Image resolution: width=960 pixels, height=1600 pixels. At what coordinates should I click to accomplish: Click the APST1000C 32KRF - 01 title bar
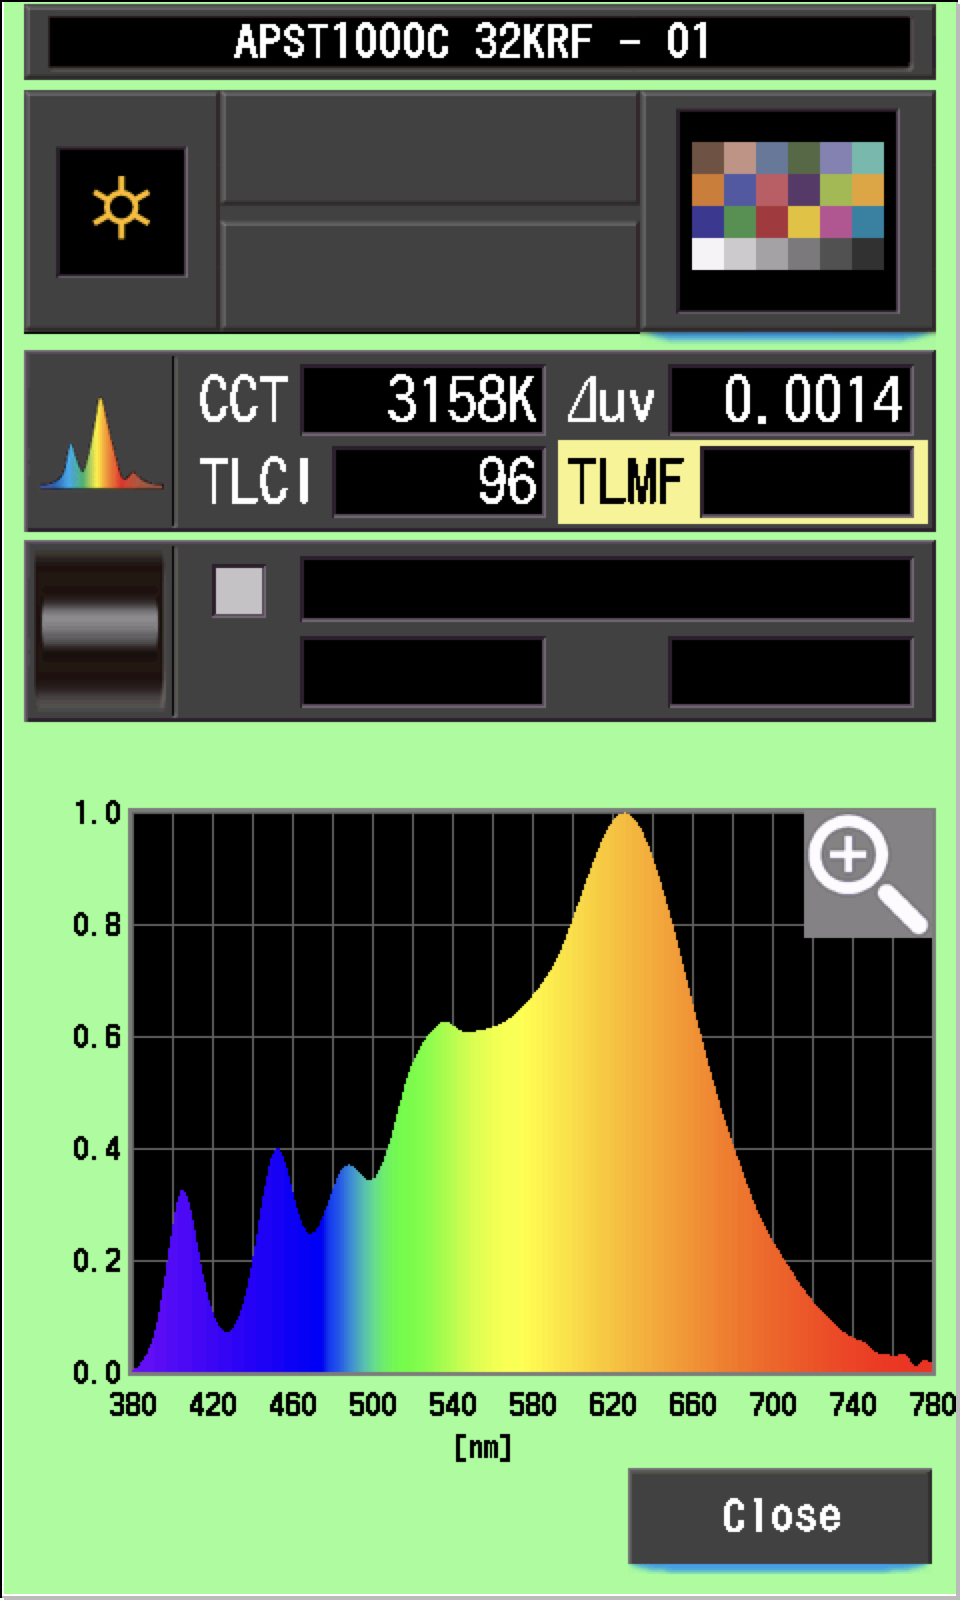click(x=479, y=43)
